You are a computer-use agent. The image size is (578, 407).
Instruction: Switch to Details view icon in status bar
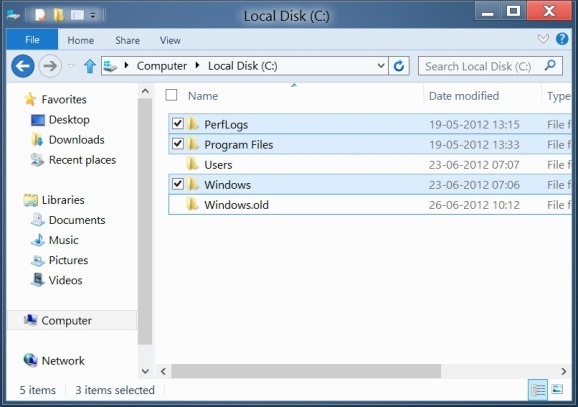pos(538,390)
